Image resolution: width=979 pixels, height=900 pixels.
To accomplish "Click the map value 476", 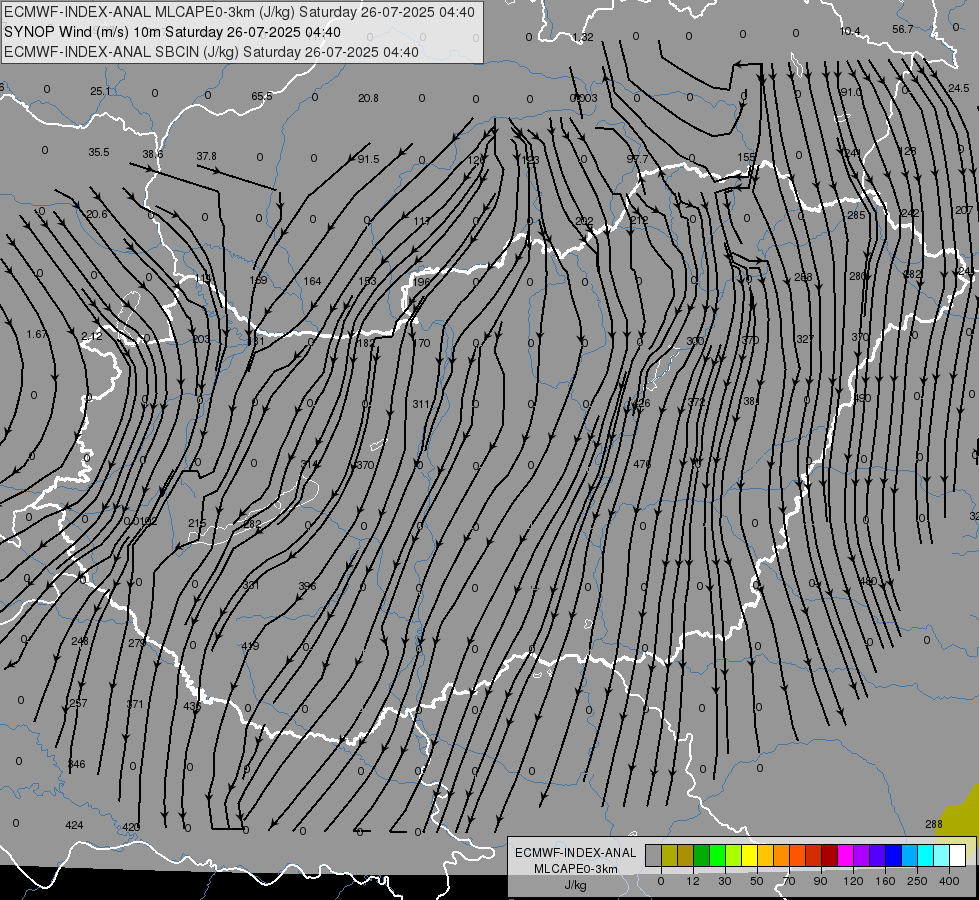I will (642, 464).
